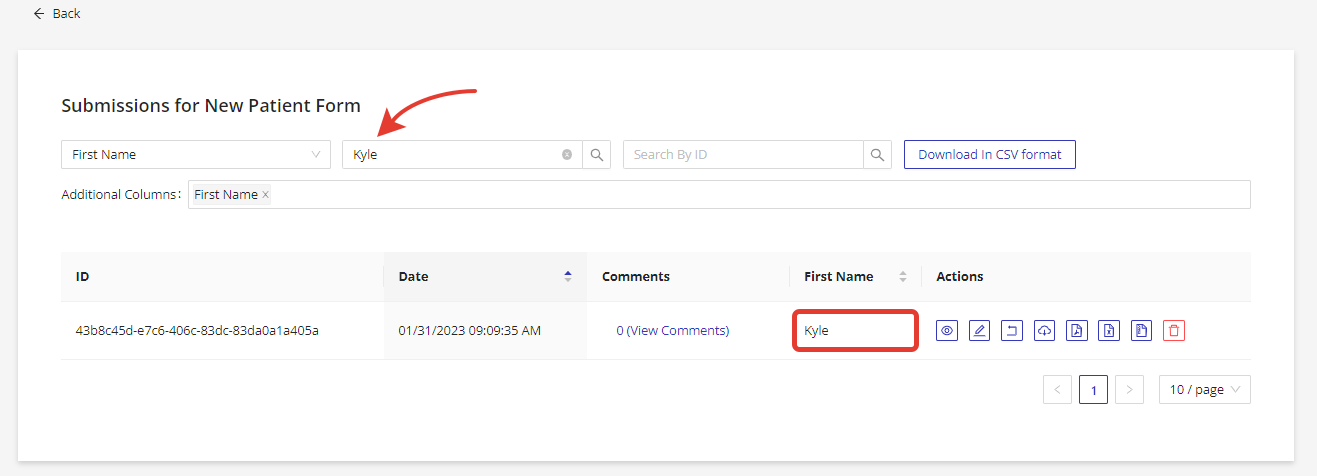Open the 0 (View Comments) link
This screenshot has height=476, width=1317.
(x=672, y=330)
